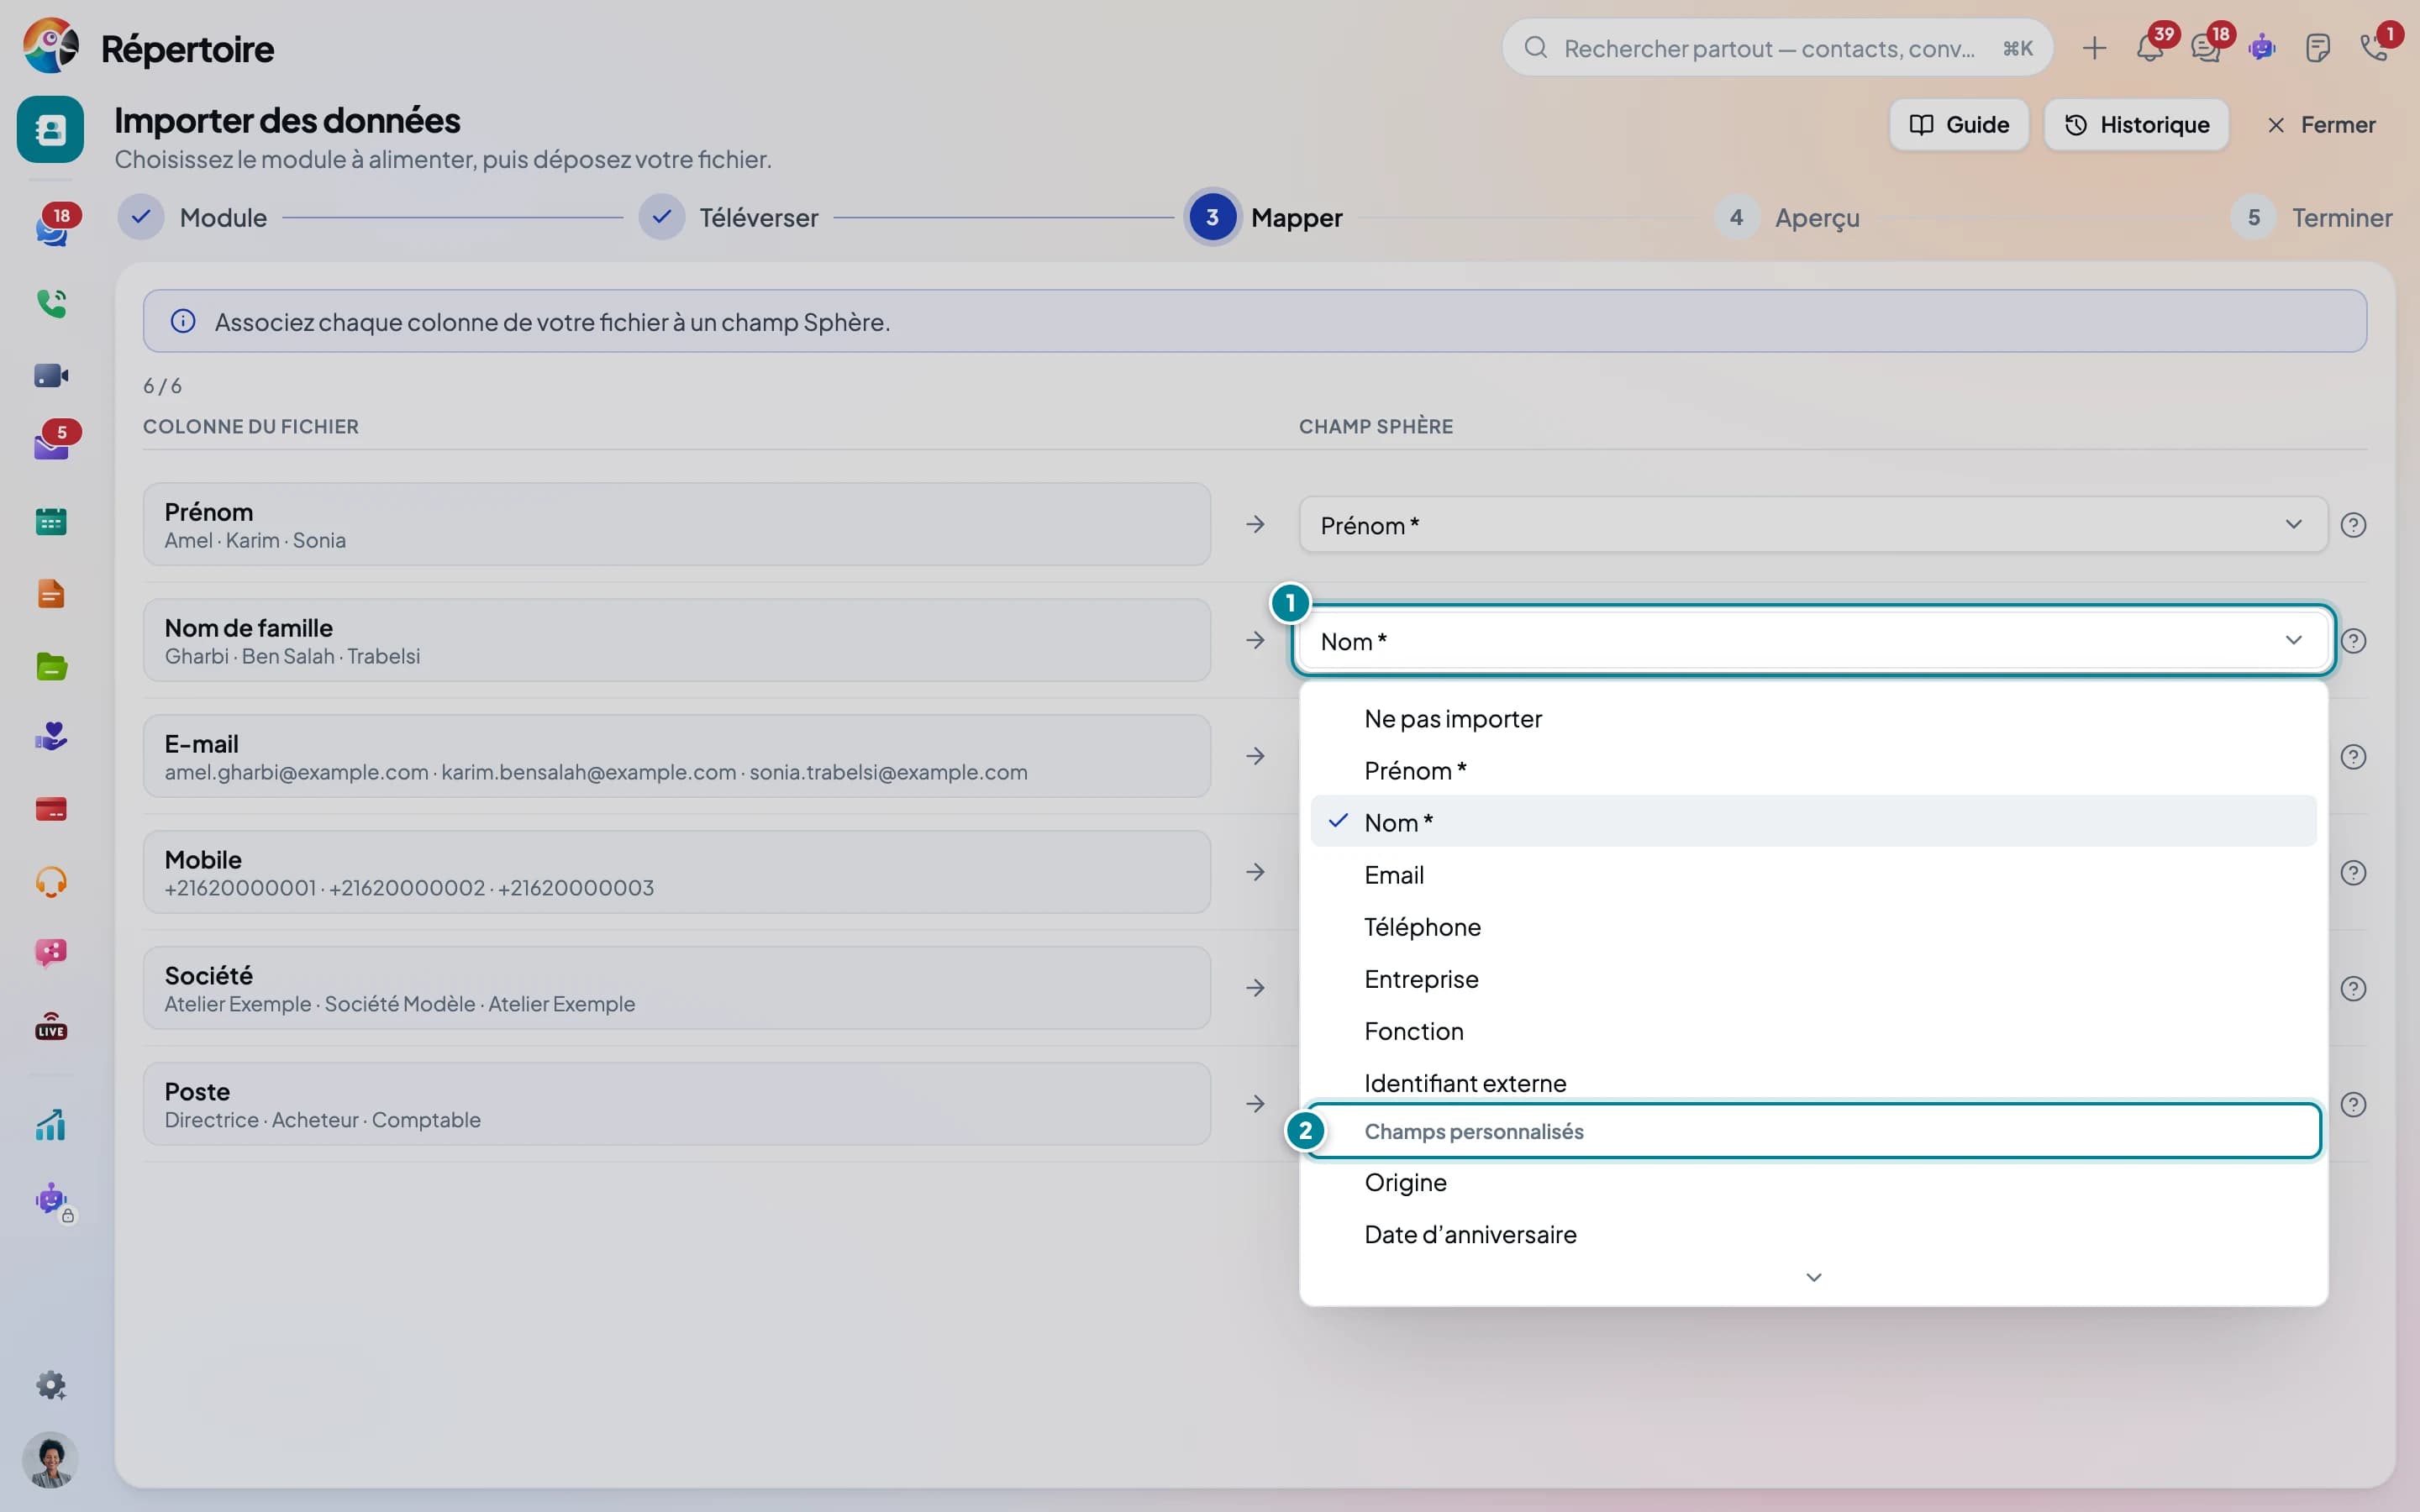2420x1512 pixels.
Task: Open the settings gear icon
Action: [51, 1386]
